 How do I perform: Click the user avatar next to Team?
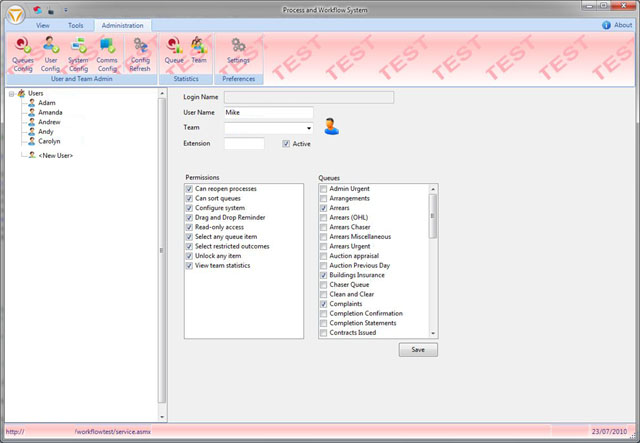tap(332, 127)
